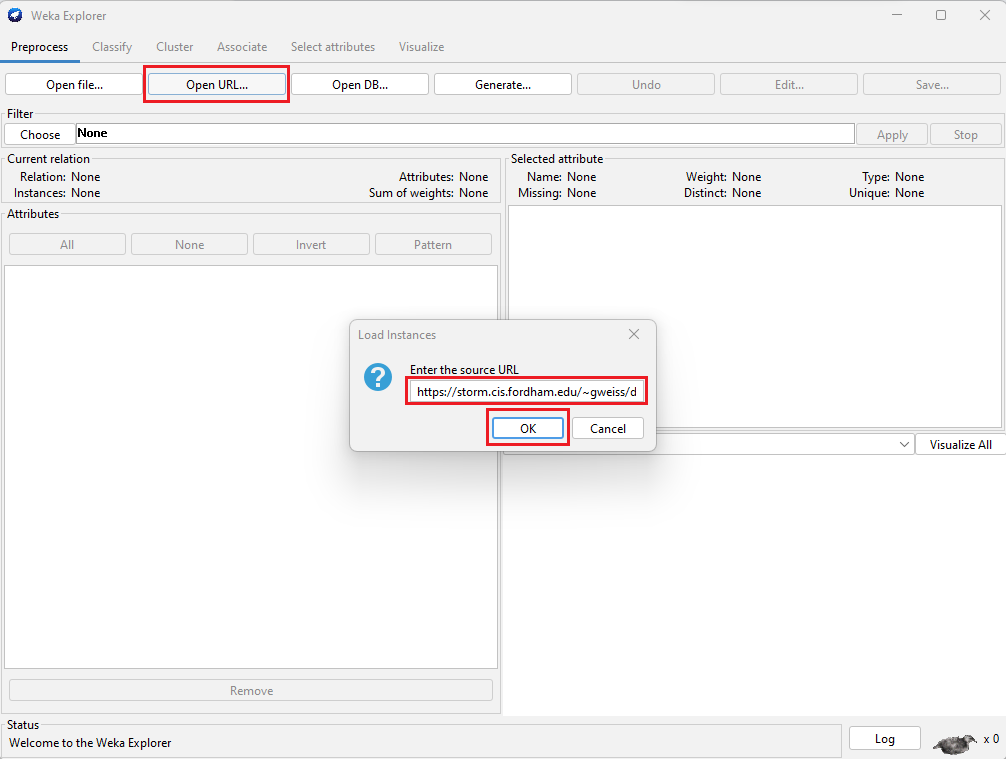1006x759 pixels.
Task: Click the 'Load Instances' dialog title
Action: [397, 335]
